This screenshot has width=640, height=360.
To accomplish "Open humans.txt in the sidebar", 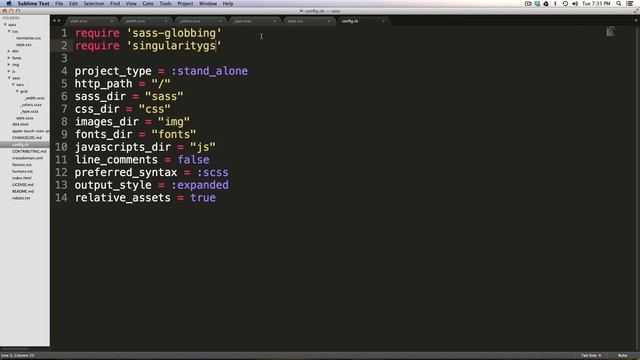I will coord(22,171).
